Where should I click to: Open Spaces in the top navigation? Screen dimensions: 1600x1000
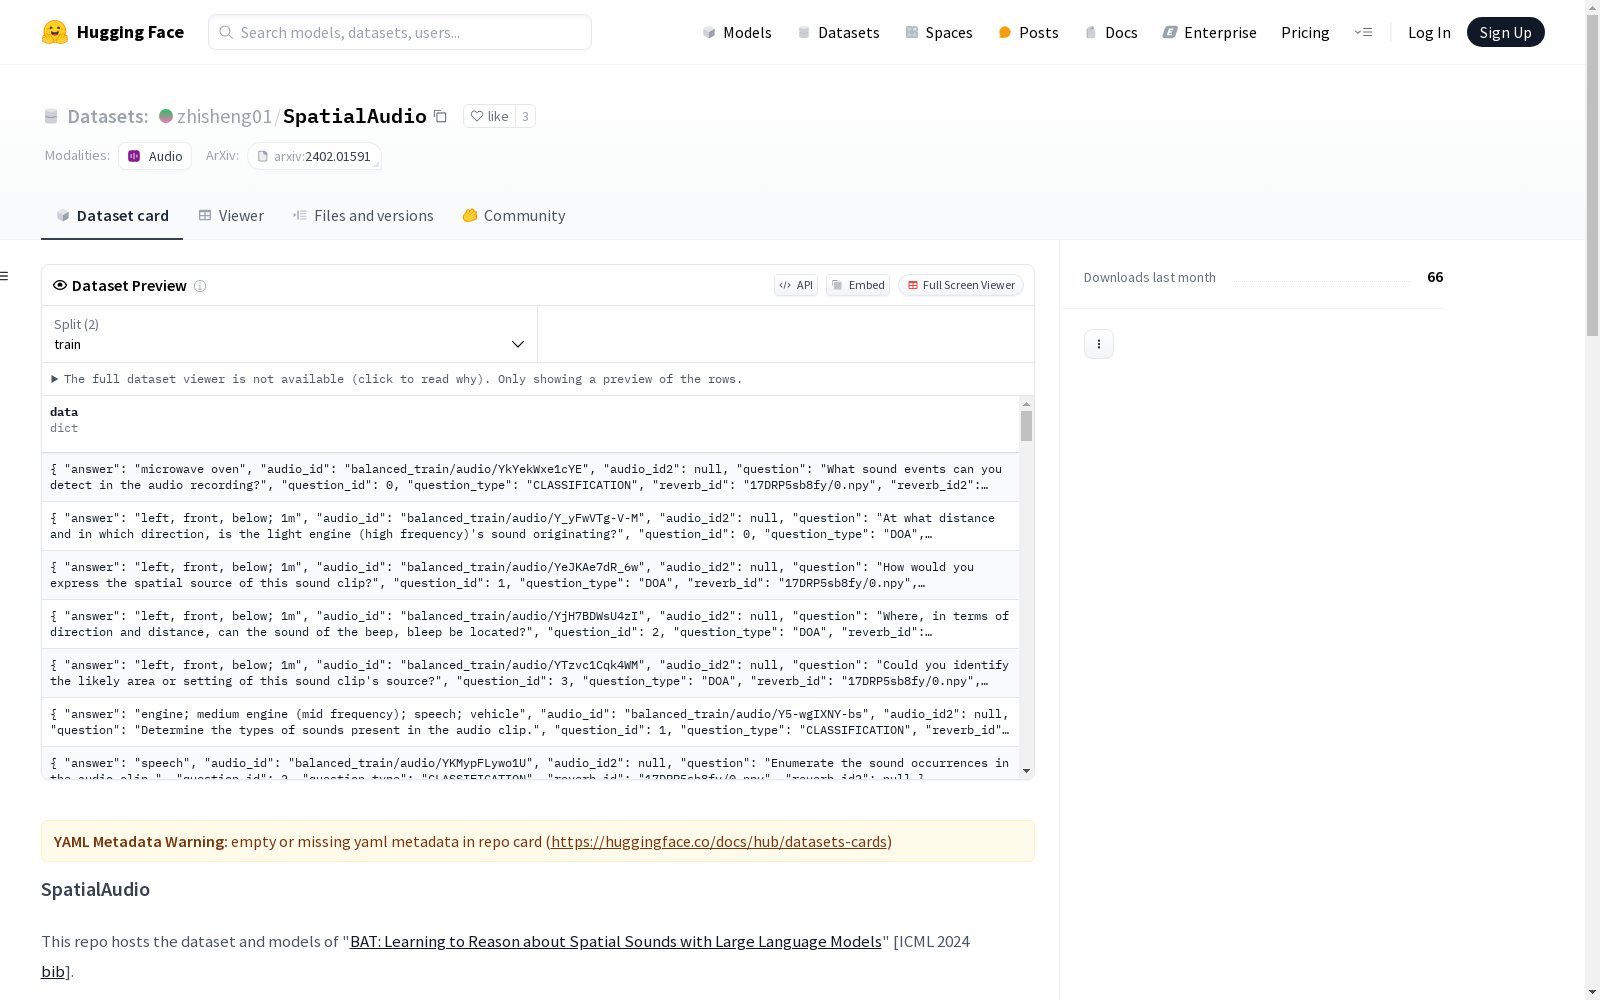939,32
